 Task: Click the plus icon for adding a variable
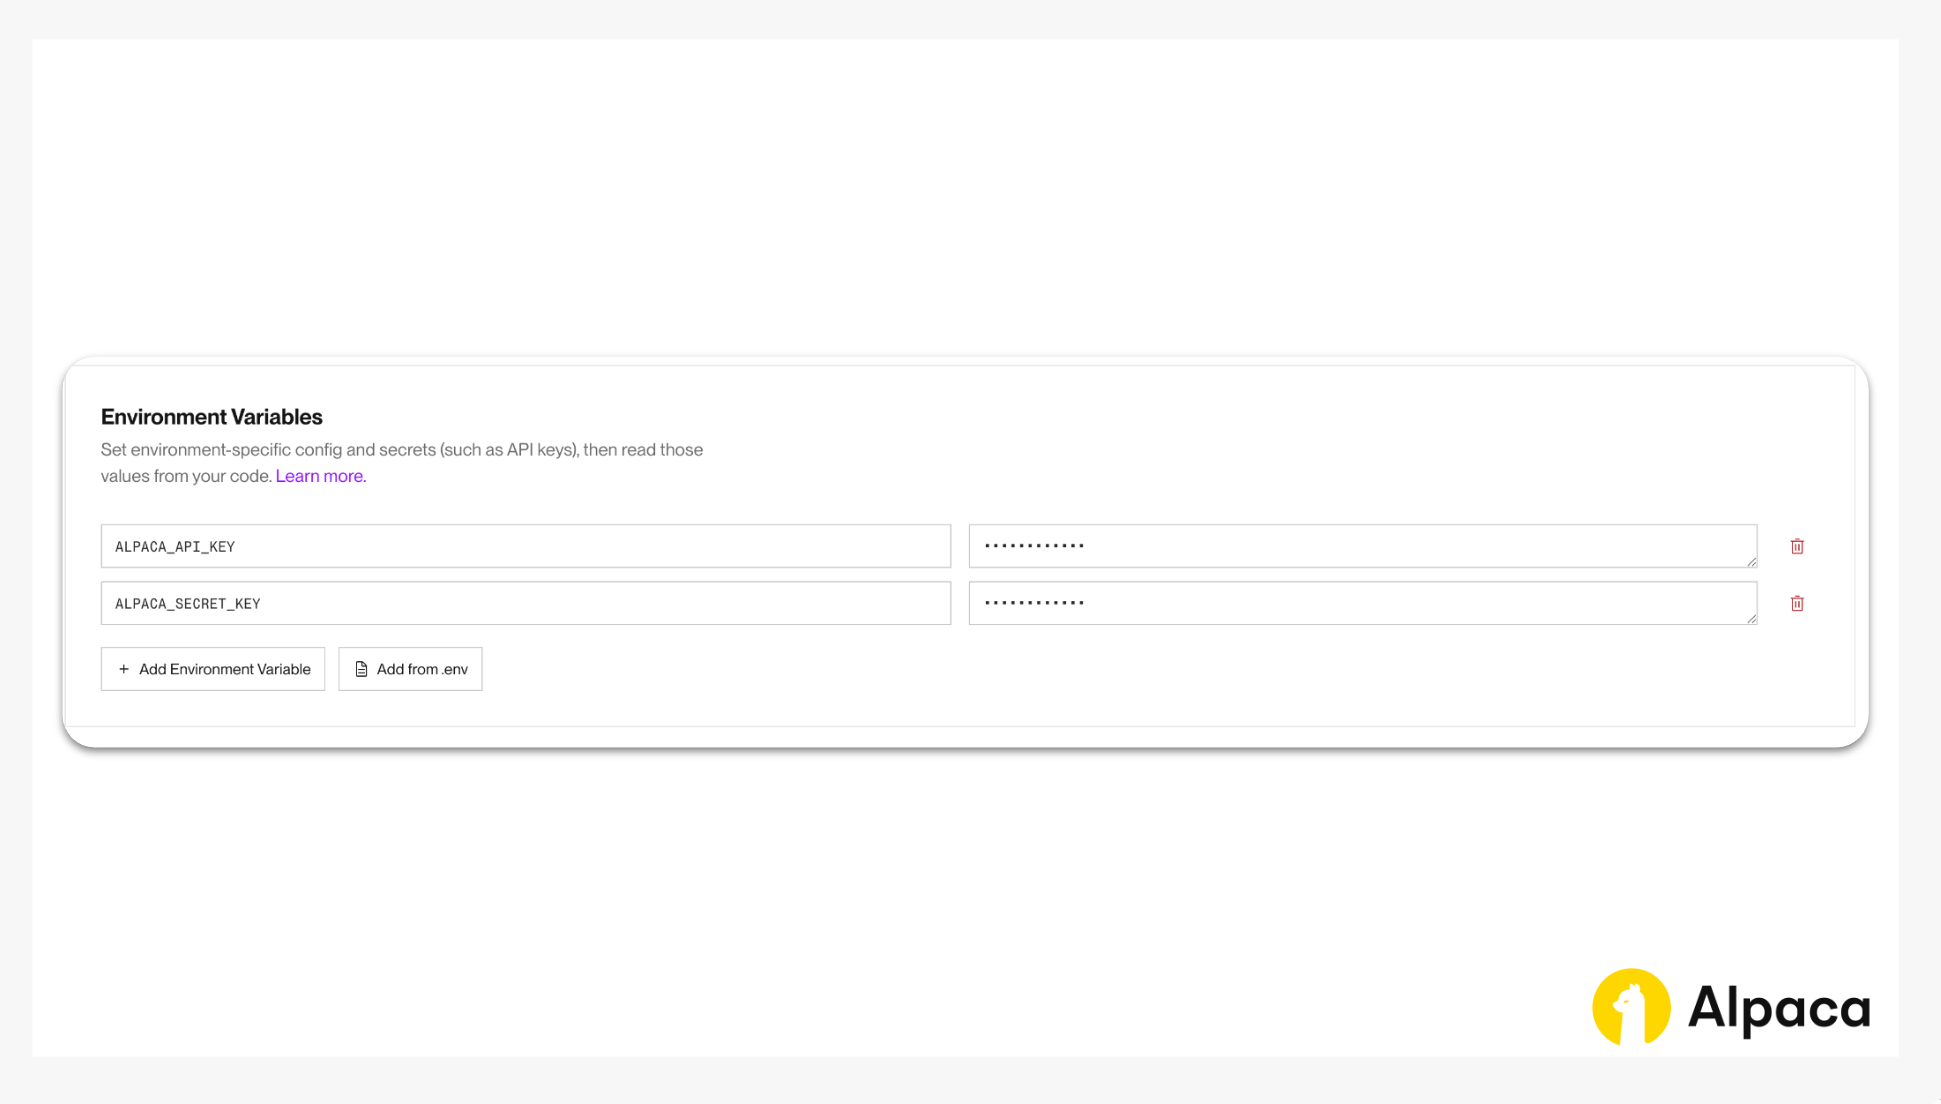coord(124,669)
